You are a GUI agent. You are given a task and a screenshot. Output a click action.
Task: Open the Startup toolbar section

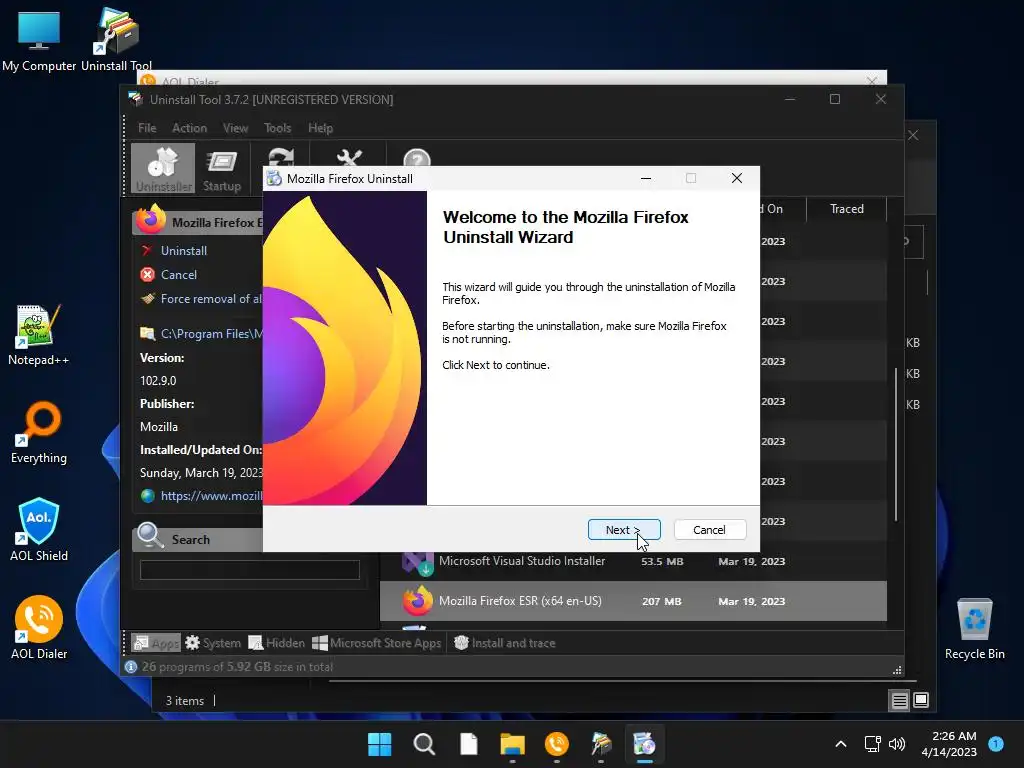pyautogui.click(x=221, y=169)
